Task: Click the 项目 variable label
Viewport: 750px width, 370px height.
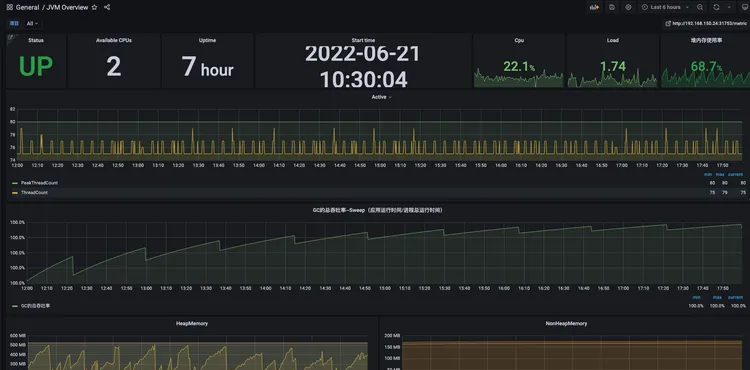Action: [x=14, y=23]
